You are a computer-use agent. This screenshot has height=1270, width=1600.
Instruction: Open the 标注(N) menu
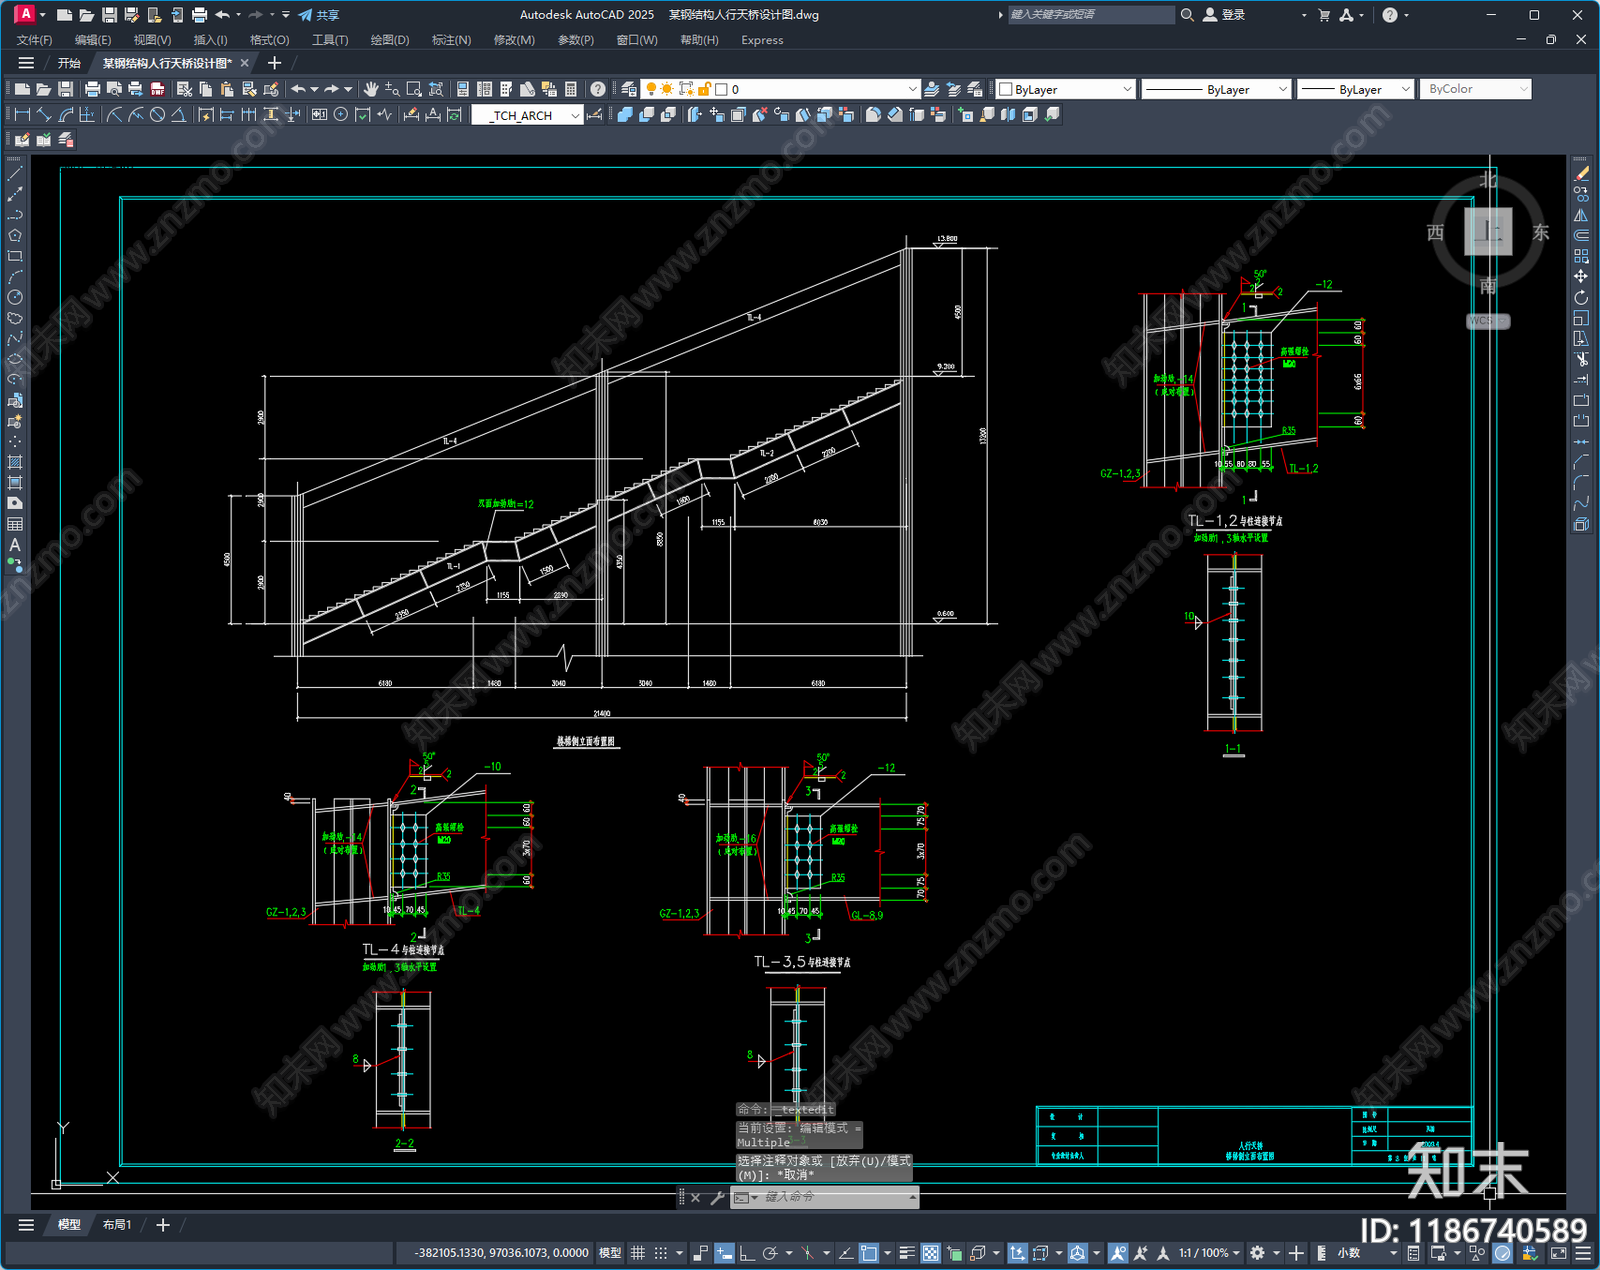pyautogui.click(x=451, y=40)
